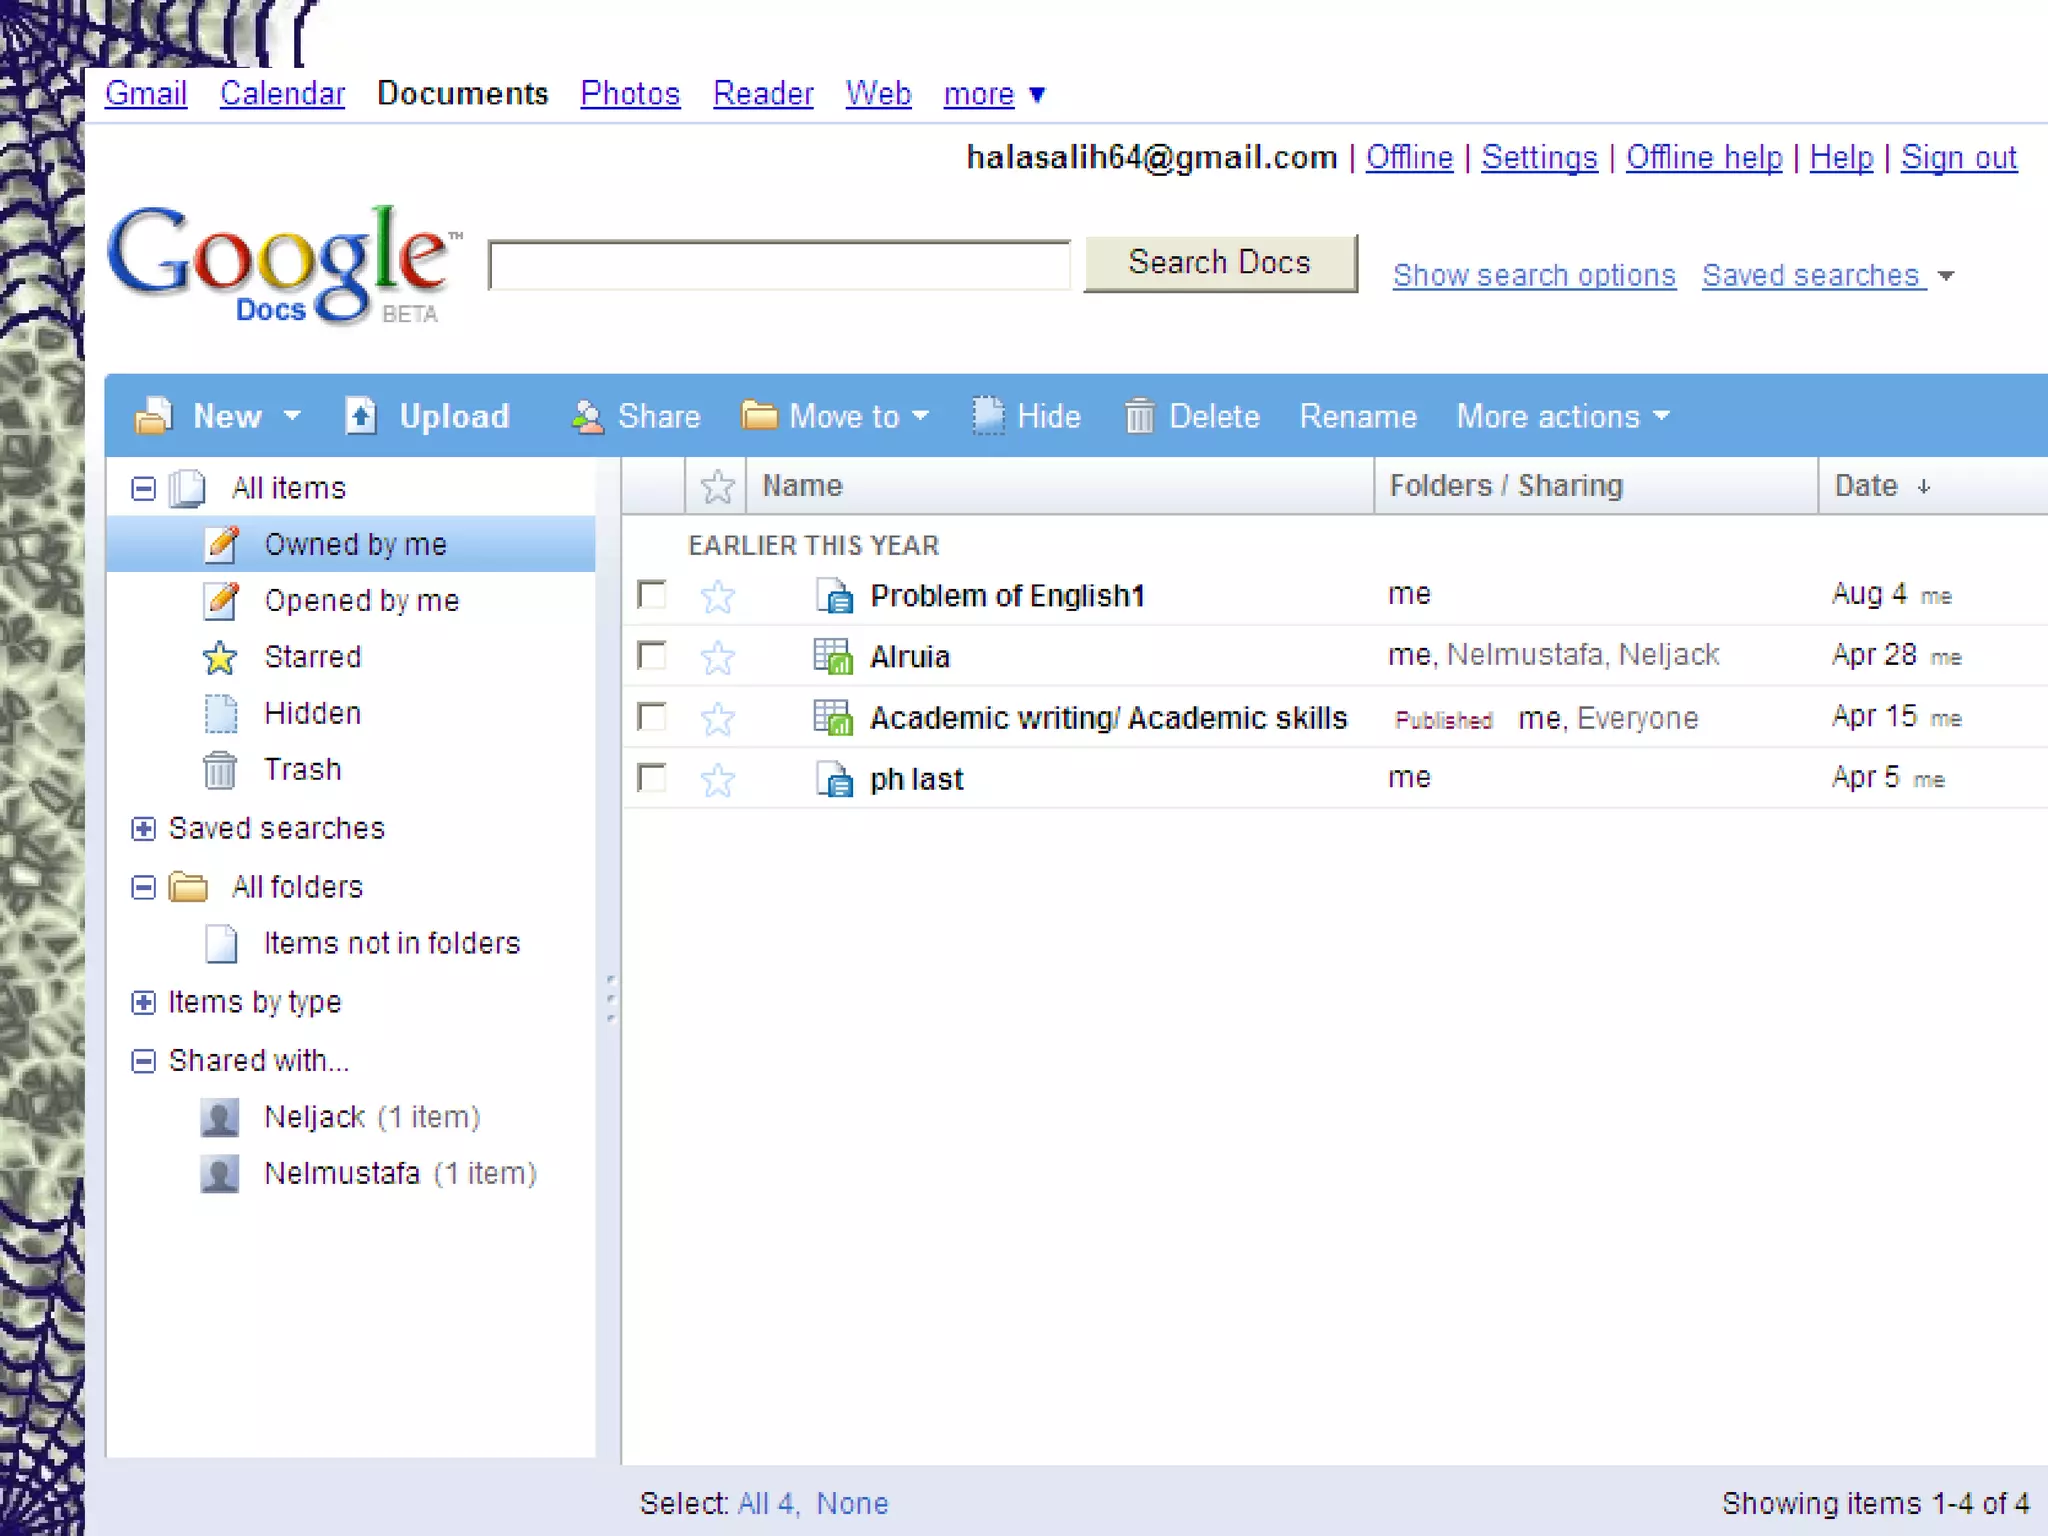Image resolution: width=2048 pixels, height=1536 pixels.
Task: Follow the Sign out link
Action: 1958,157
